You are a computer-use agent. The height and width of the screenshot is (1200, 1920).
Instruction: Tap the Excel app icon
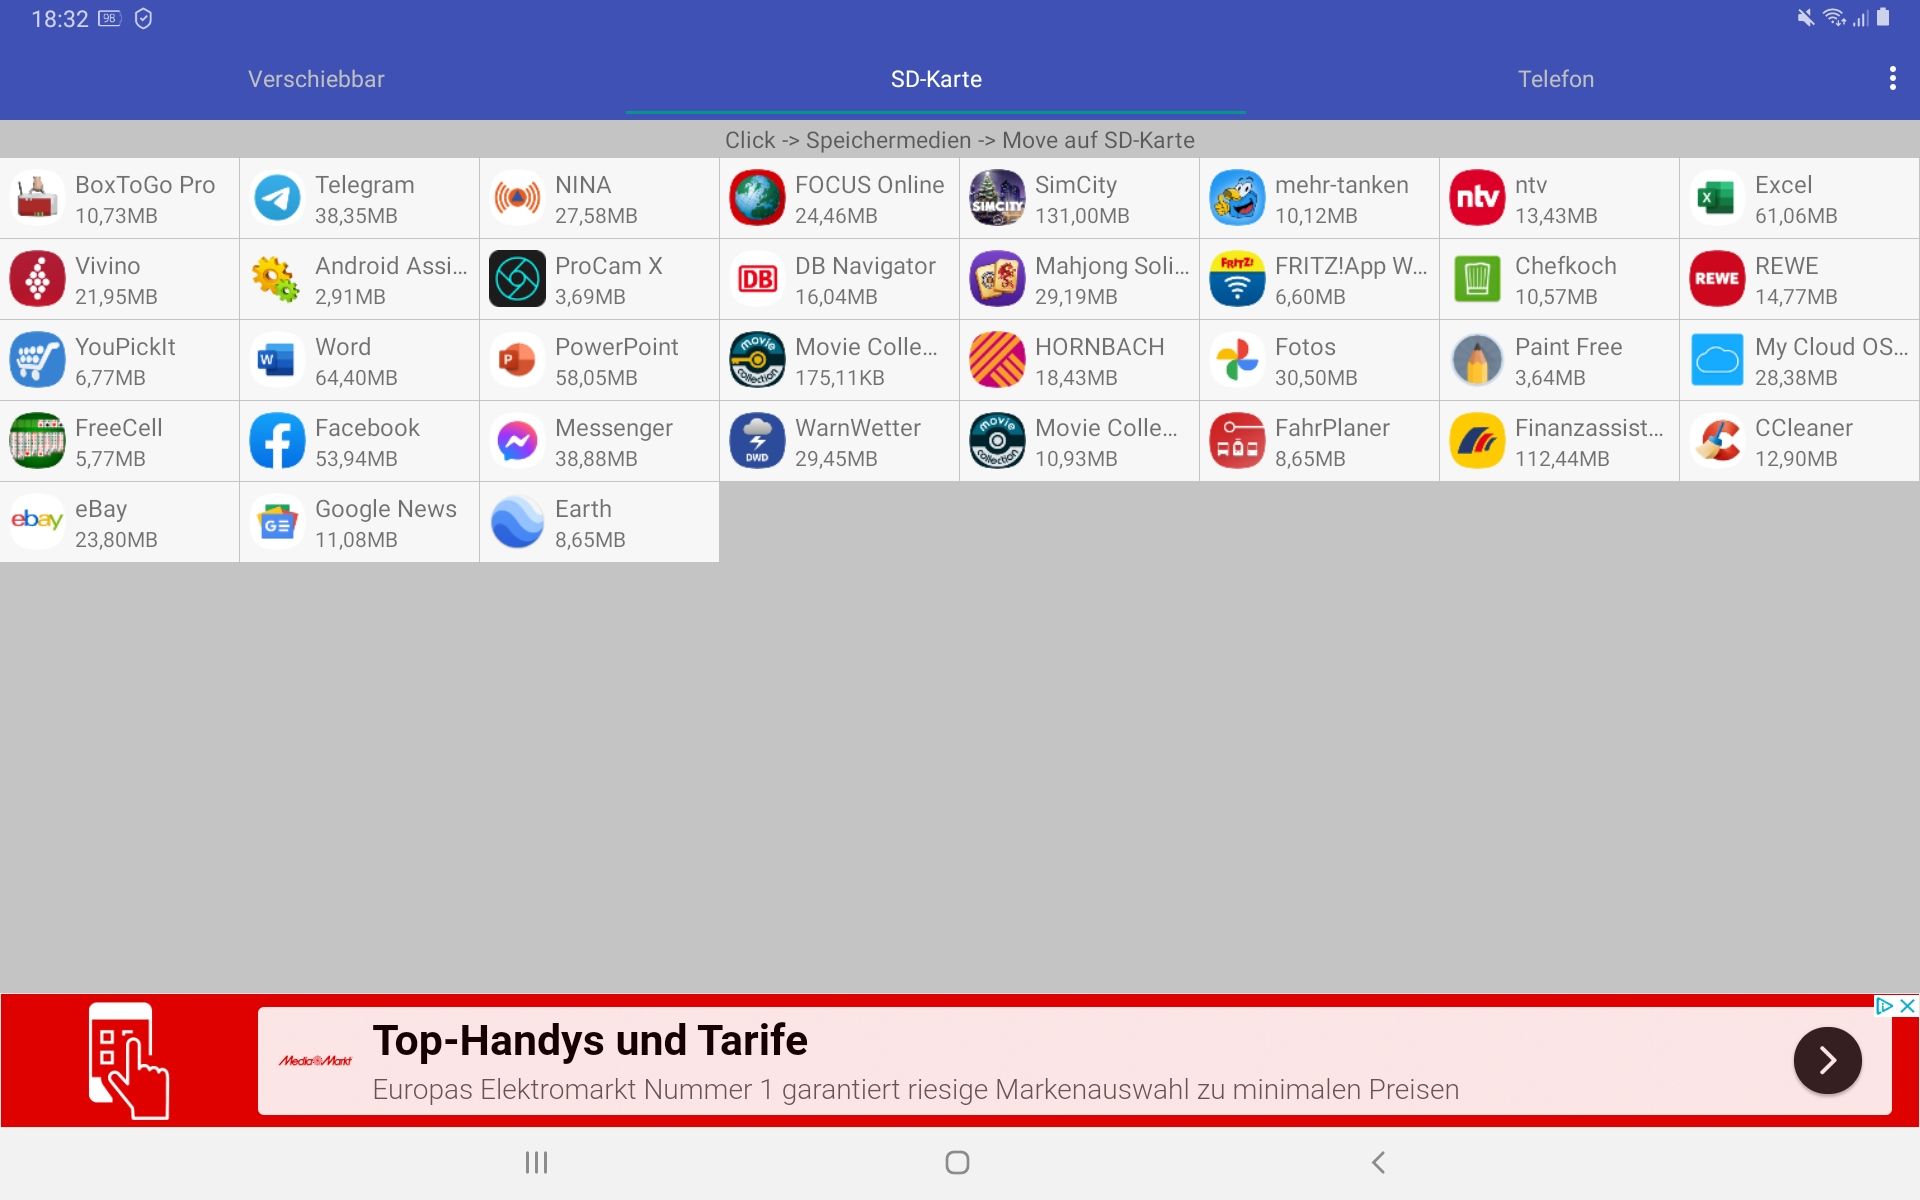(1717, 198)
